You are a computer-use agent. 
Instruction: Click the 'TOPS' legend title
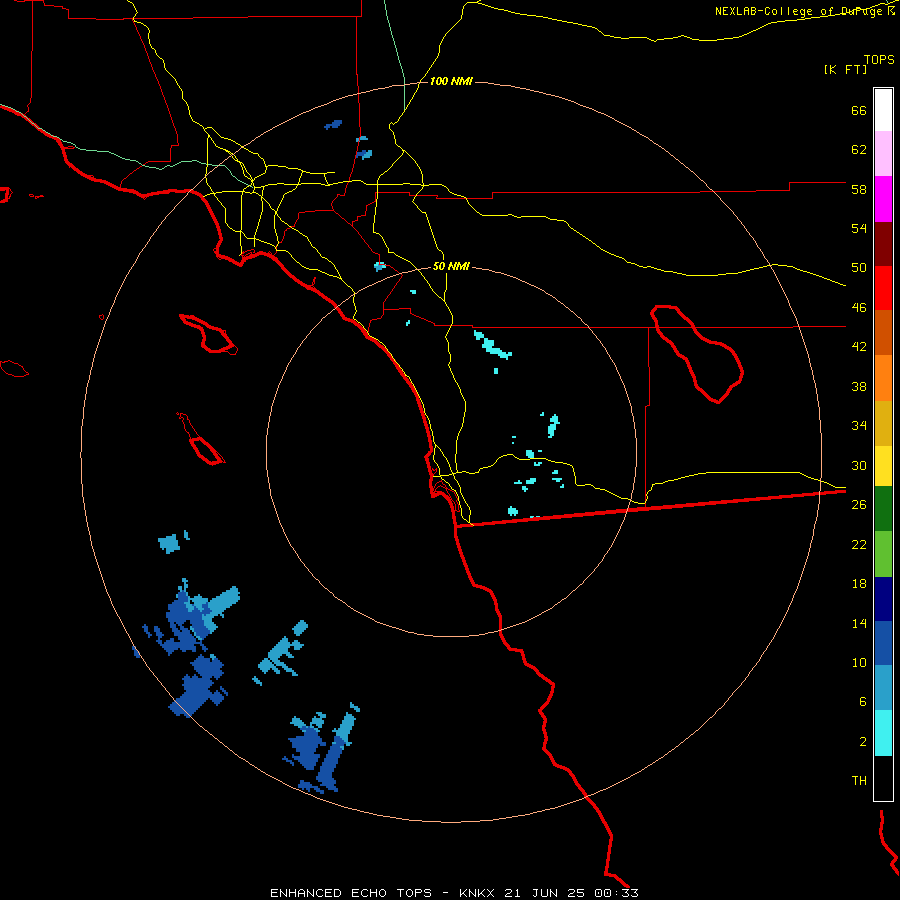879,59
